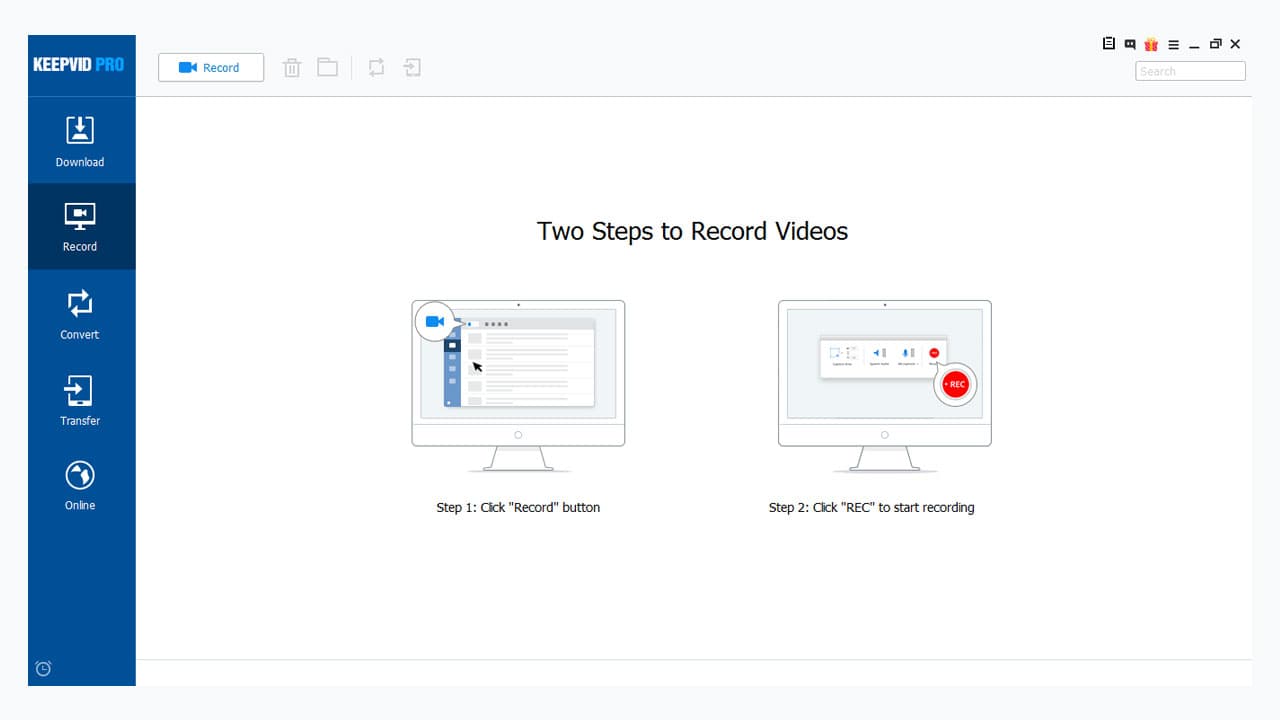This screenshot has height=720, width=1280.
Task: Open the hamburger main menu
Action: 1173,44
